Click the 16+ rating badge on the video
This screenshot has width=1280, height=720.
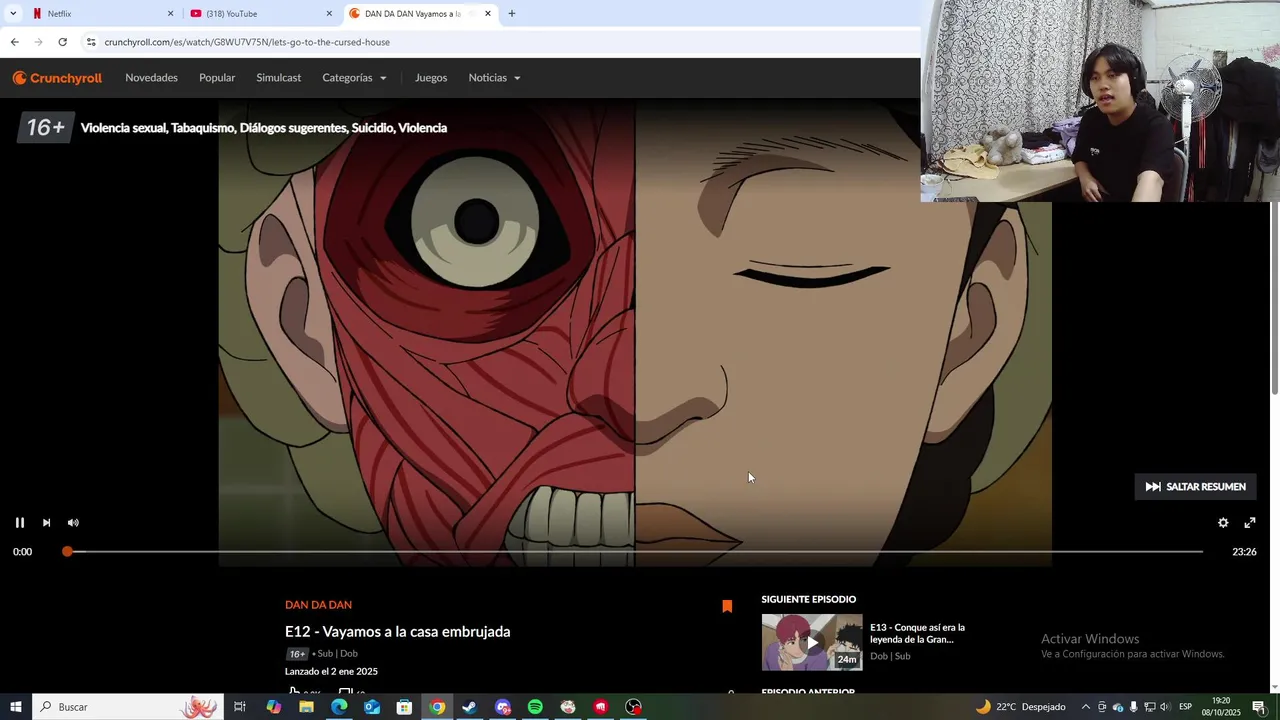pos(45,128)
